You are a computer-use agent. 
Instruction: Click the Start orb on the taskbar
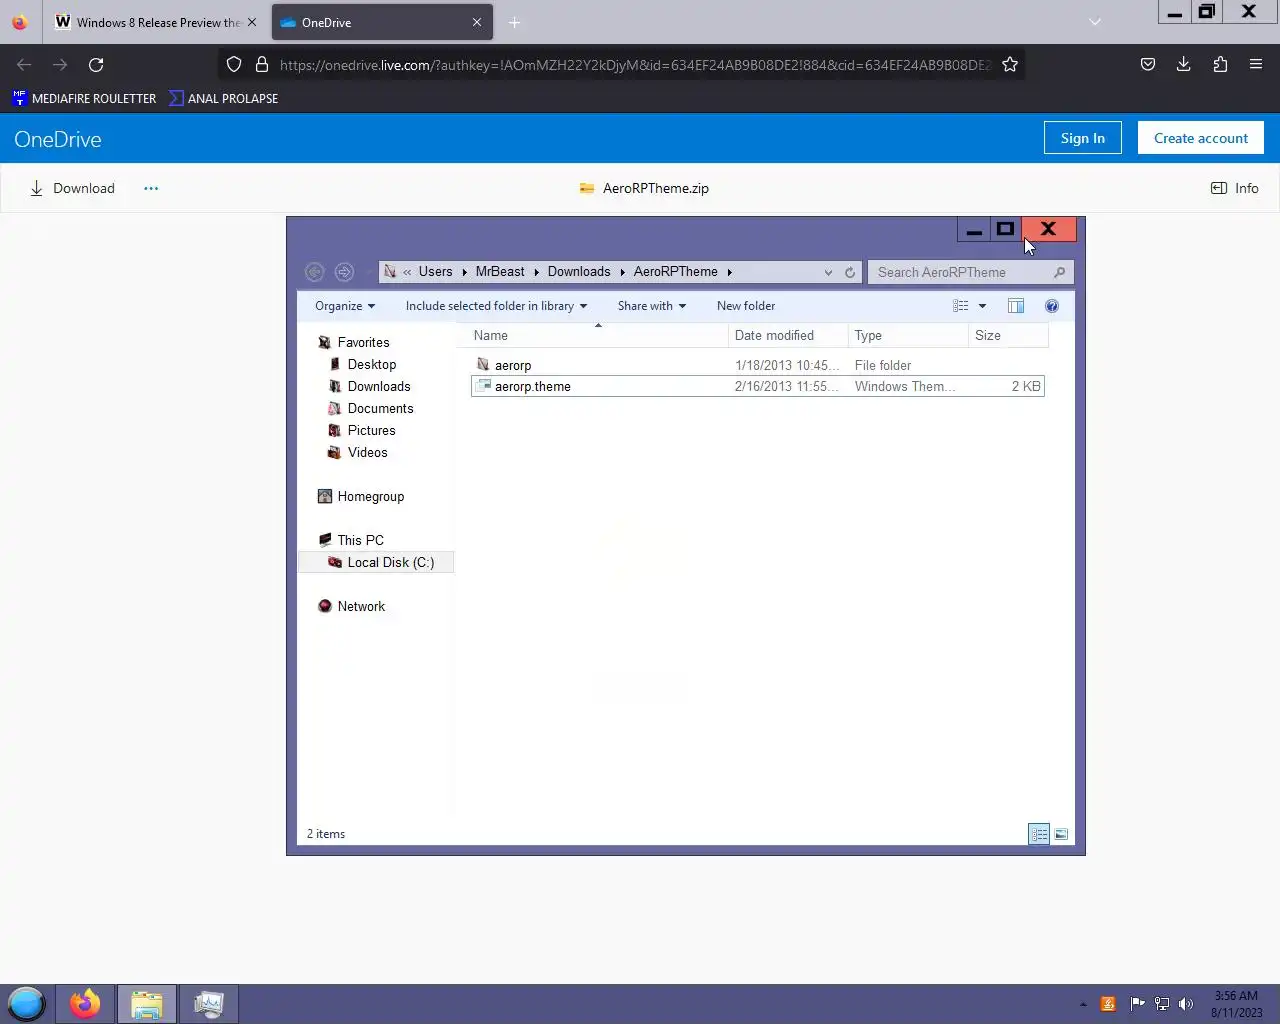tap(27, 1003)
